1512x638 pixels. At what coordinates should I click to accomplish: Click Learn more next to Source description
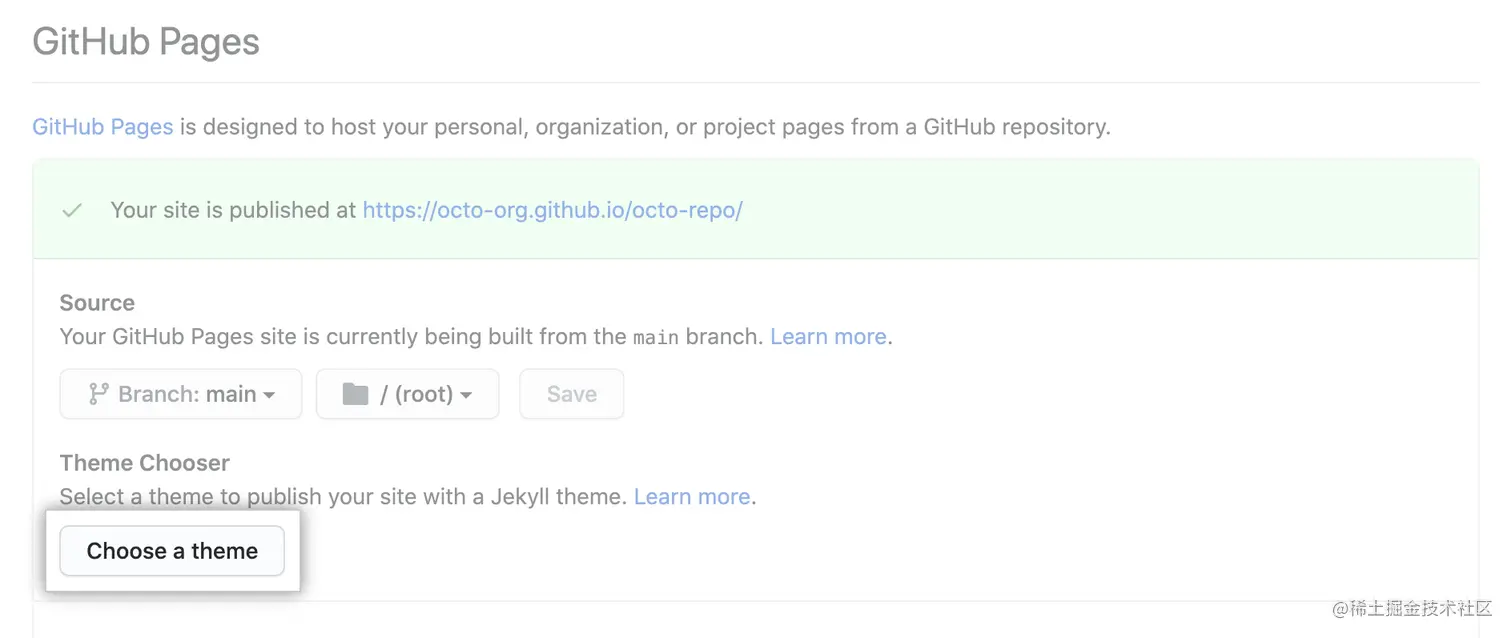point(828,336)
